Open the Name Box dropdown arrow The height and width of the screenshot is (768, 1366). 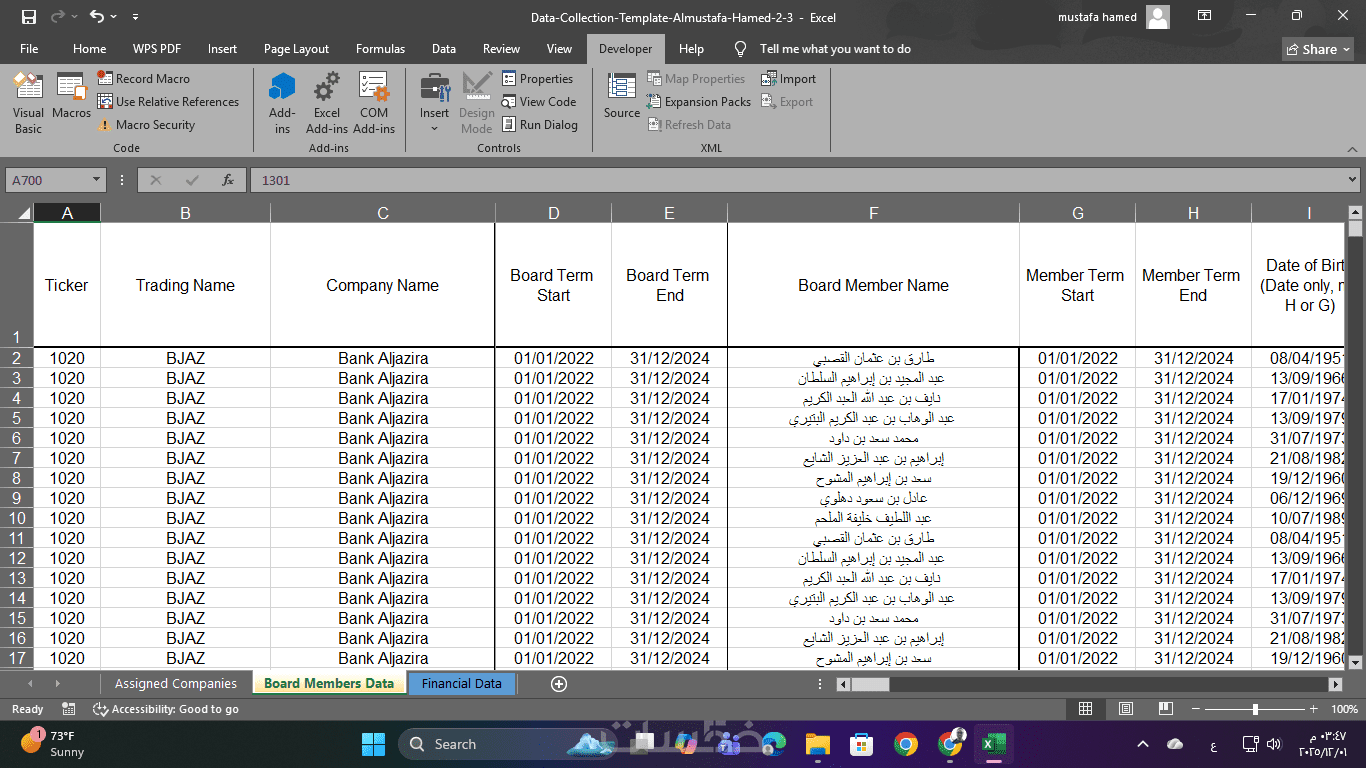click(x=97, y=180)
